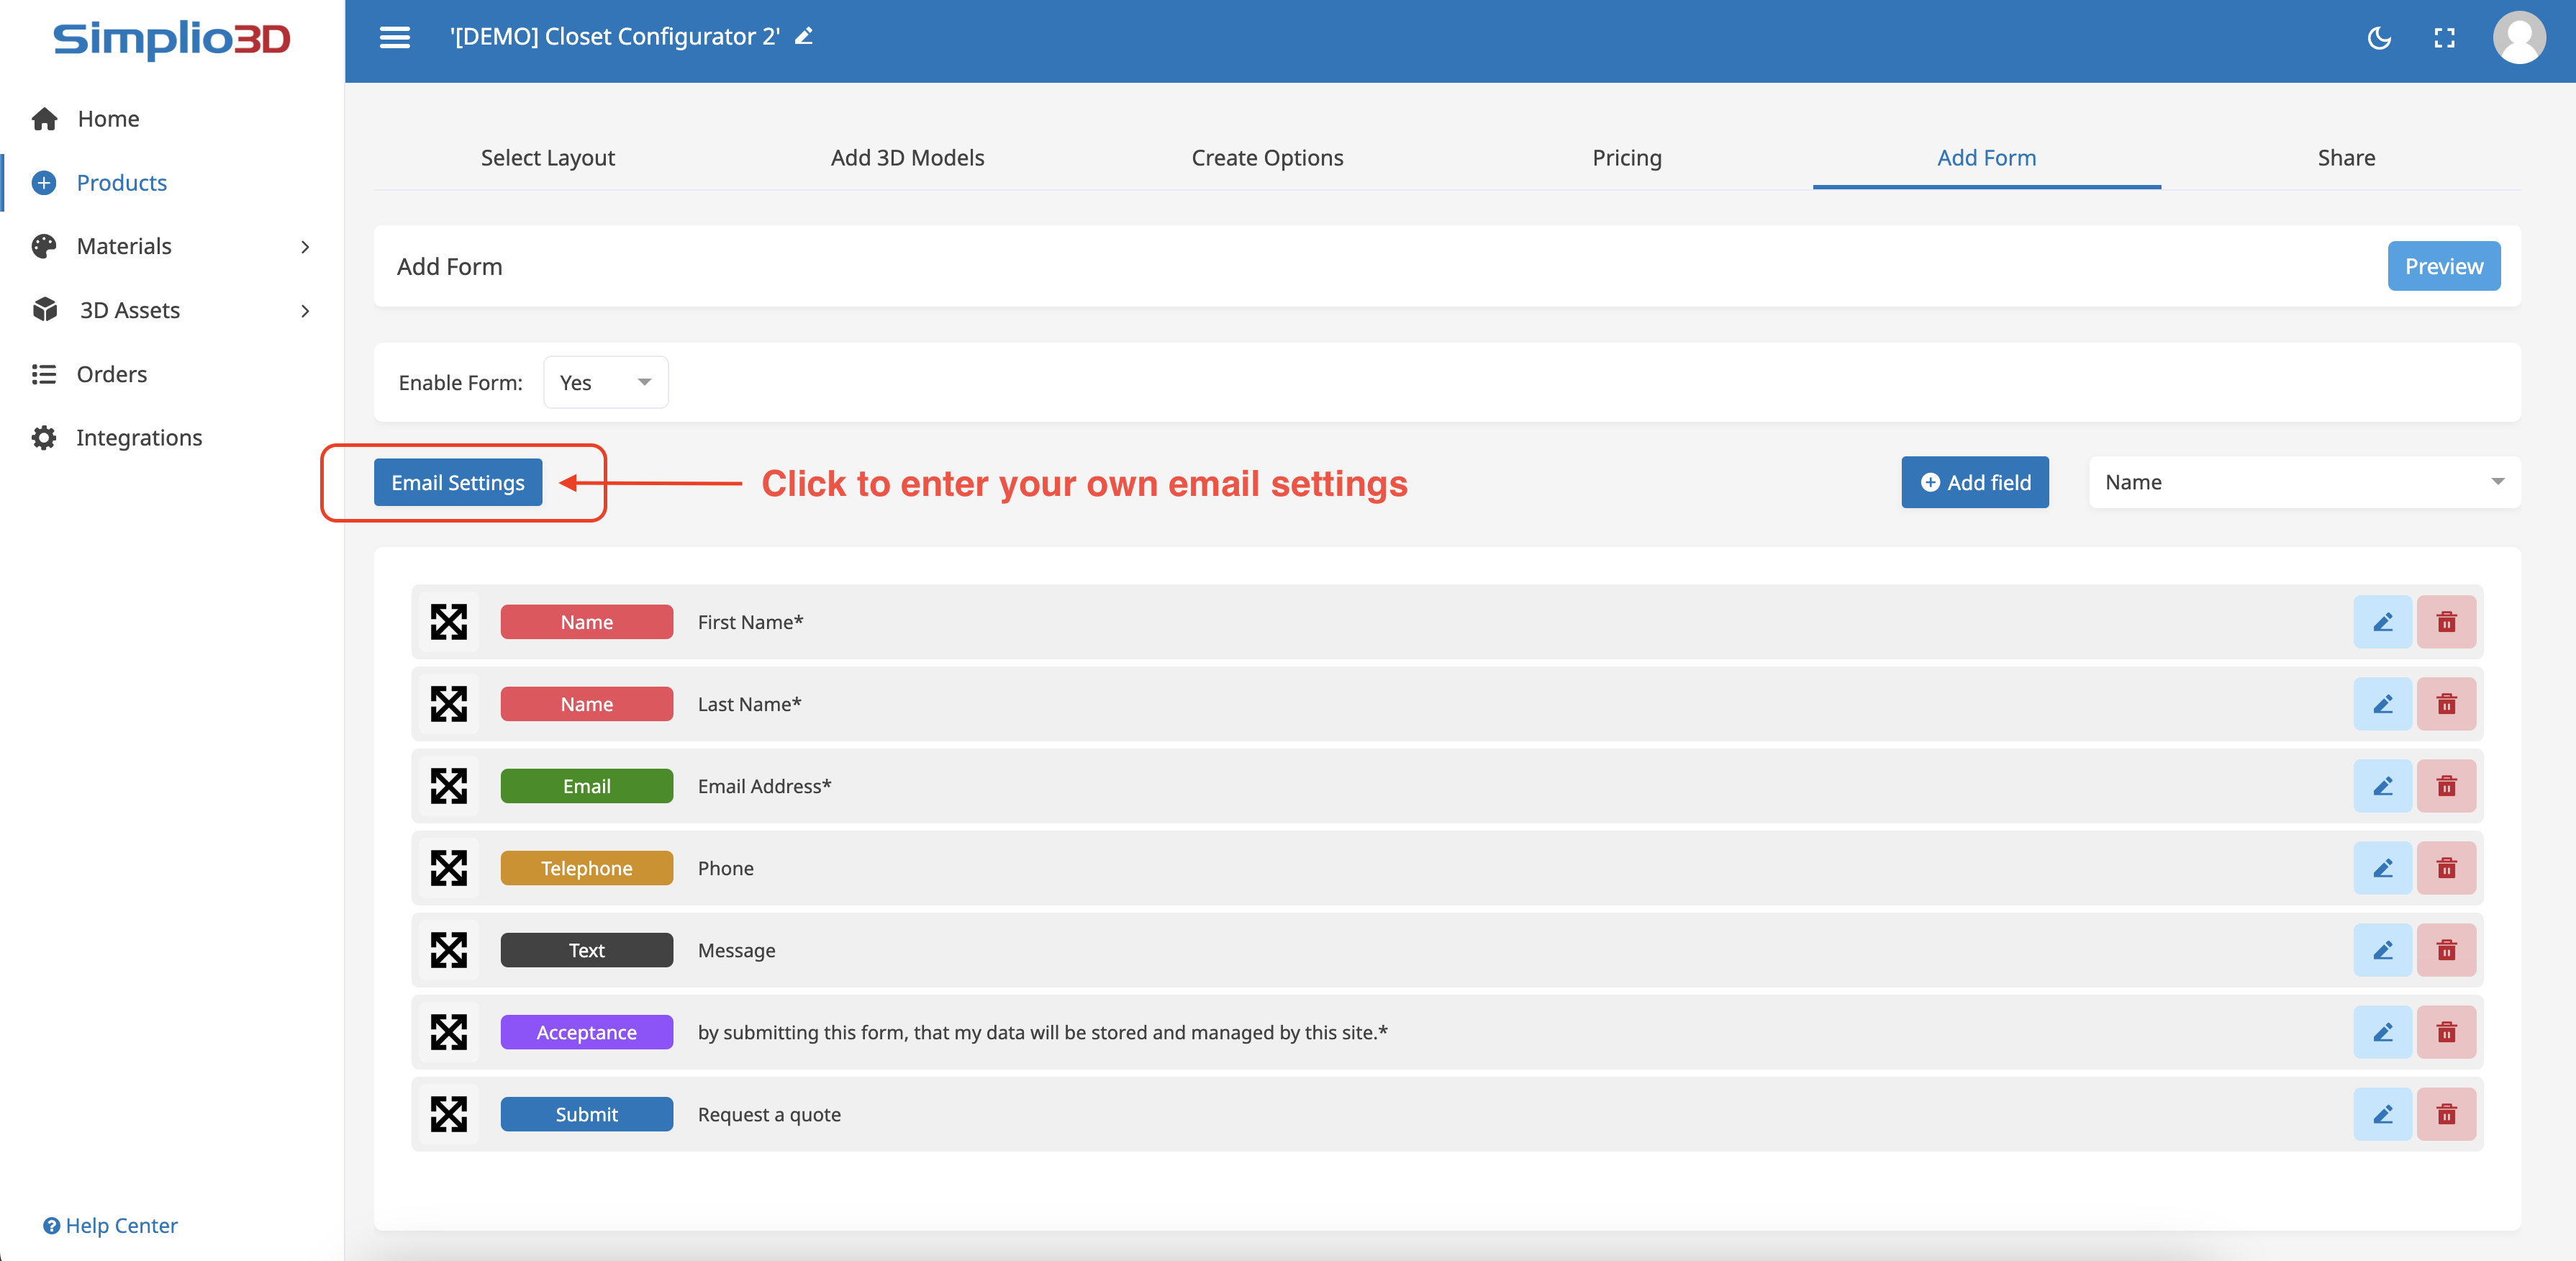Click the Email Settings button
2576x1261 pixels.
(457, 483)
